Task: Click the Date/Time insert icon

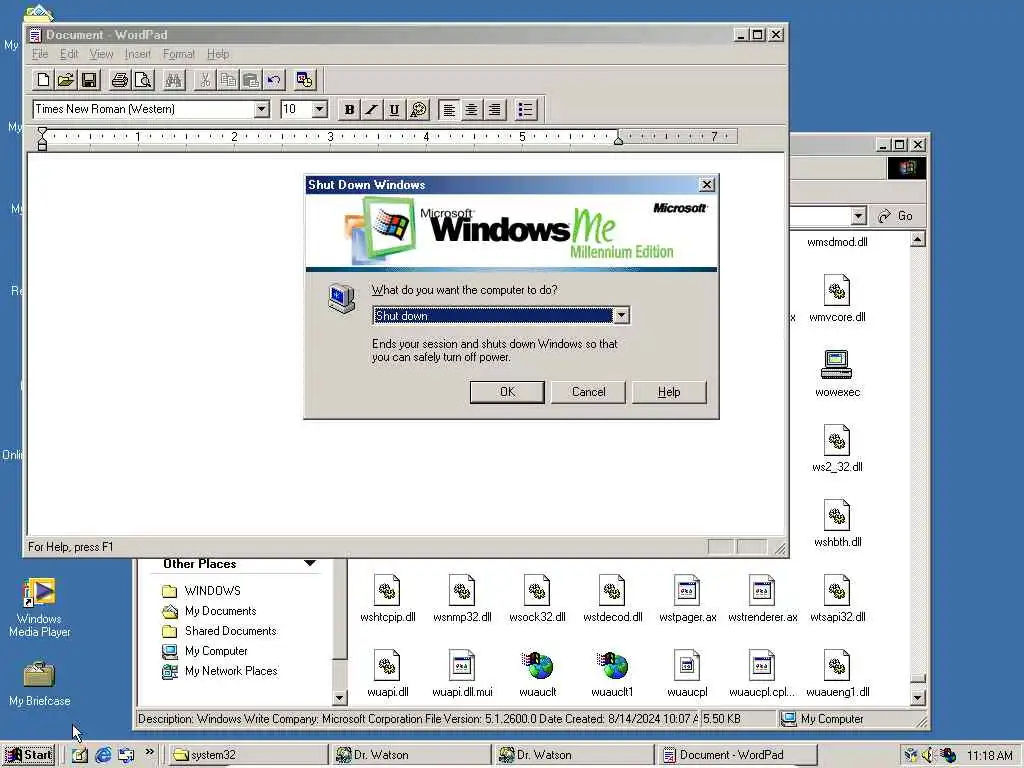Action: [x=304, y=80]
